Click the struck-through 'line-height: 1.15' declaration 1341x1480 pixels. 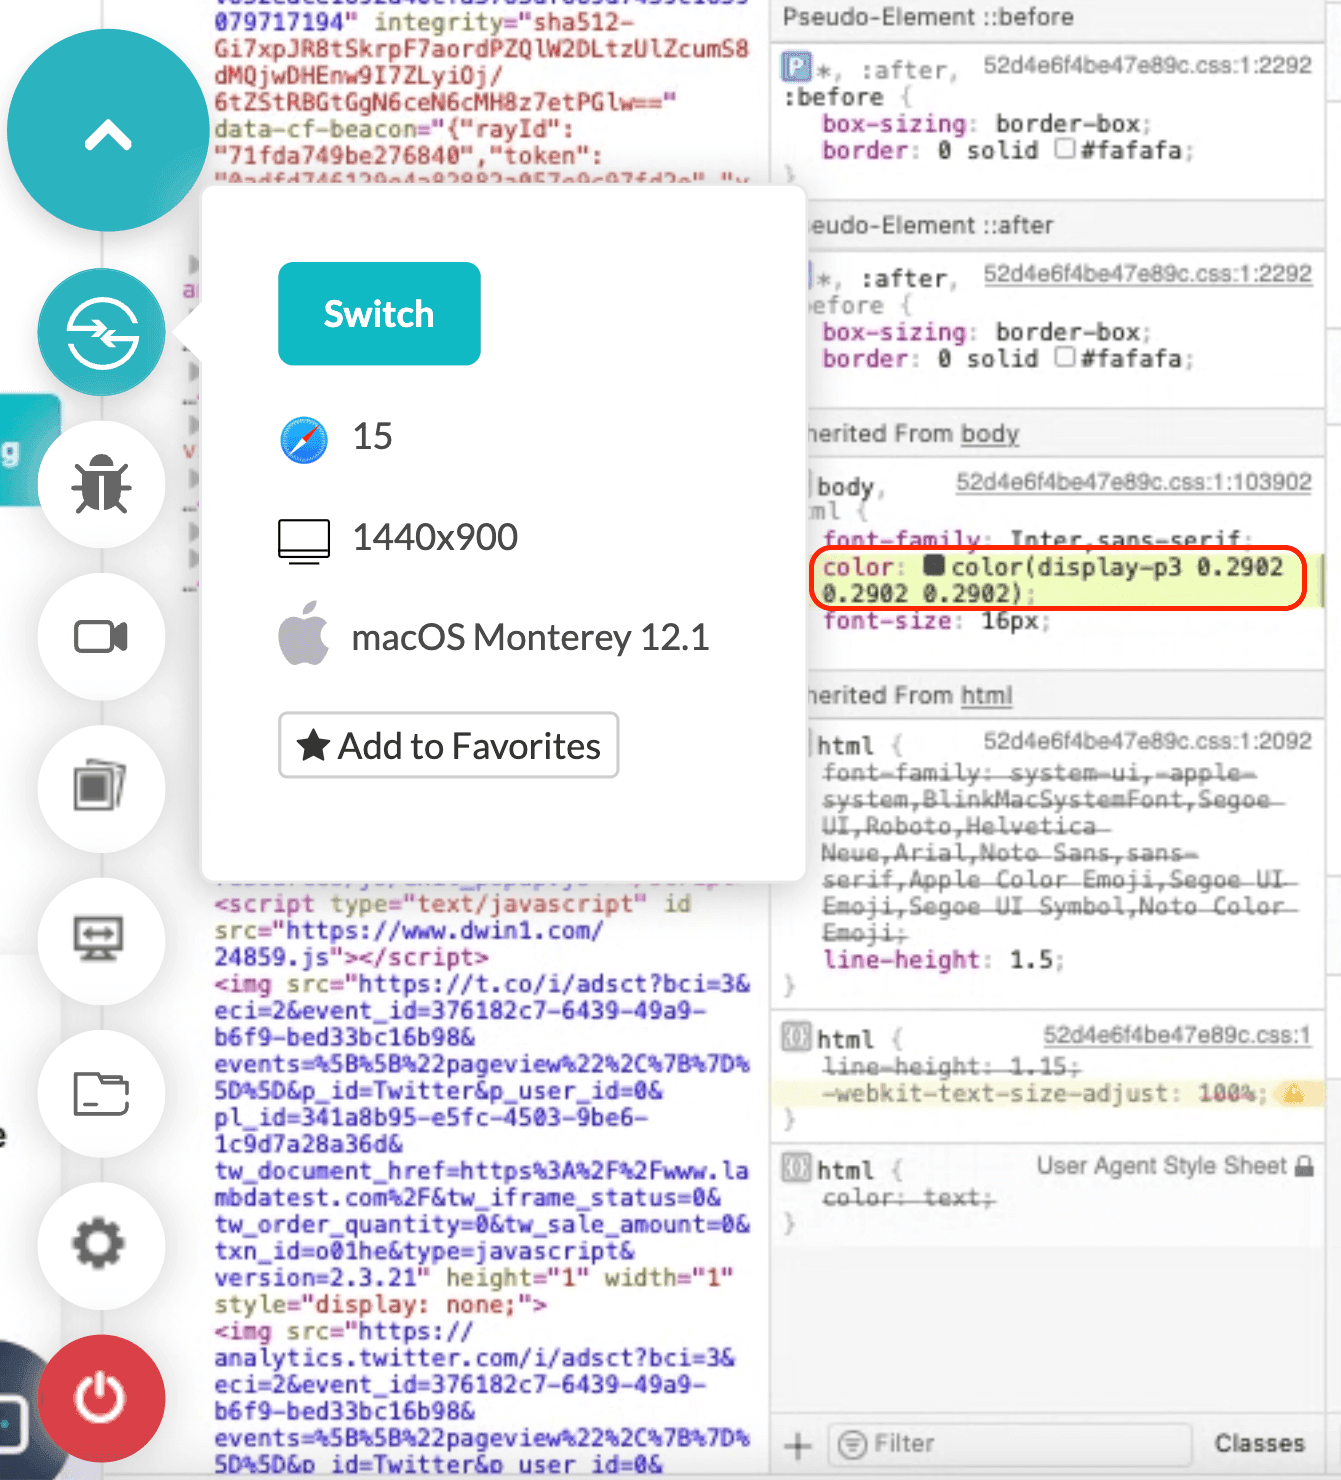click(951, 1067)
